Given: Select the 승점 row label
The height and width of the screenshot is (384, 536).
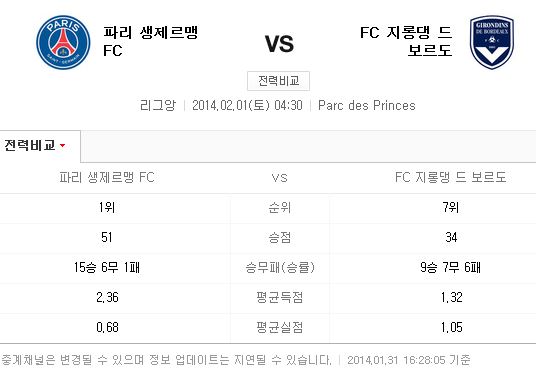Looking at the screenshot, I should pos(280,237).
